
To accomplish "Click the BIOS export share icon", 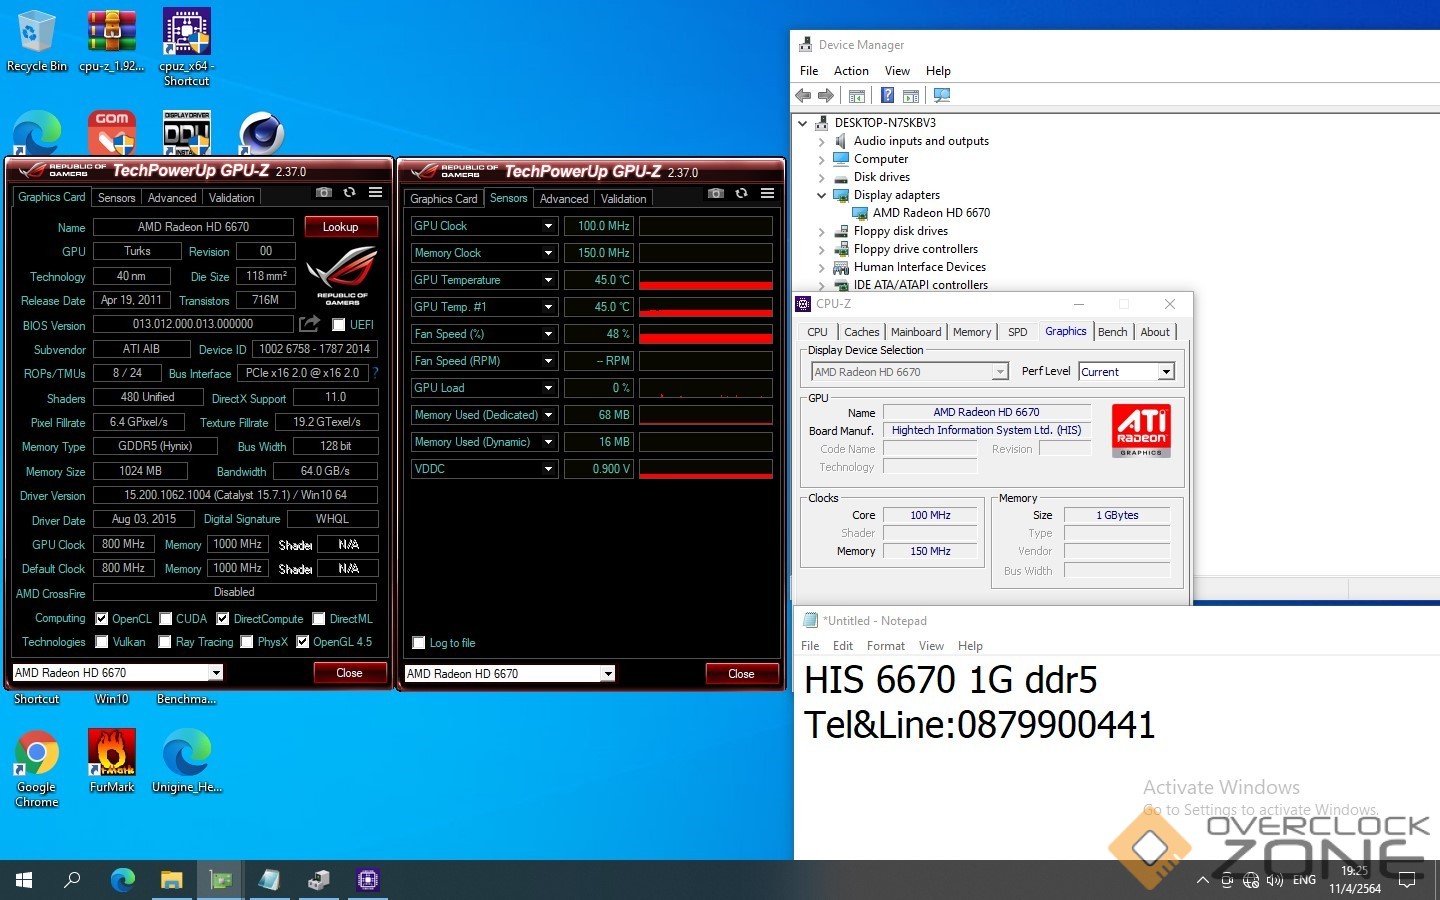I will point(310,324).
